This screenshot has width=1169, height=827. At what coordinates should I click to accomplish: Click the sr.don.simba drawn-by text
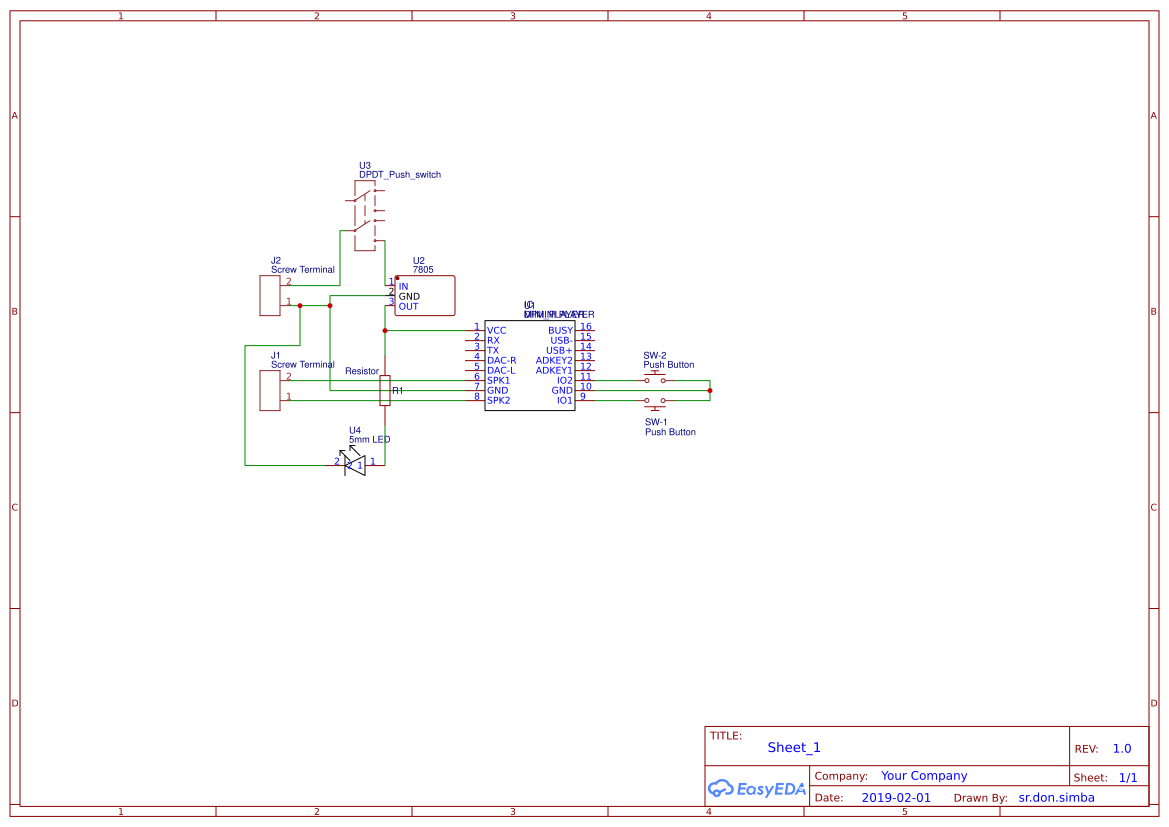1055,797
